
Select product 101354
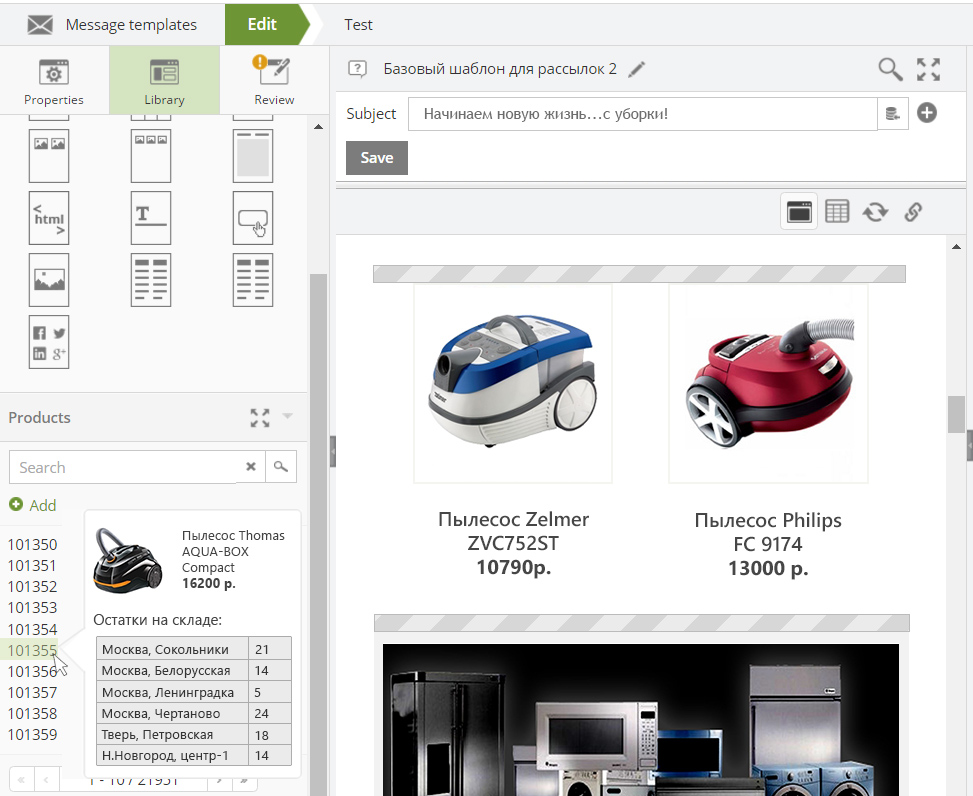[32, 629]
